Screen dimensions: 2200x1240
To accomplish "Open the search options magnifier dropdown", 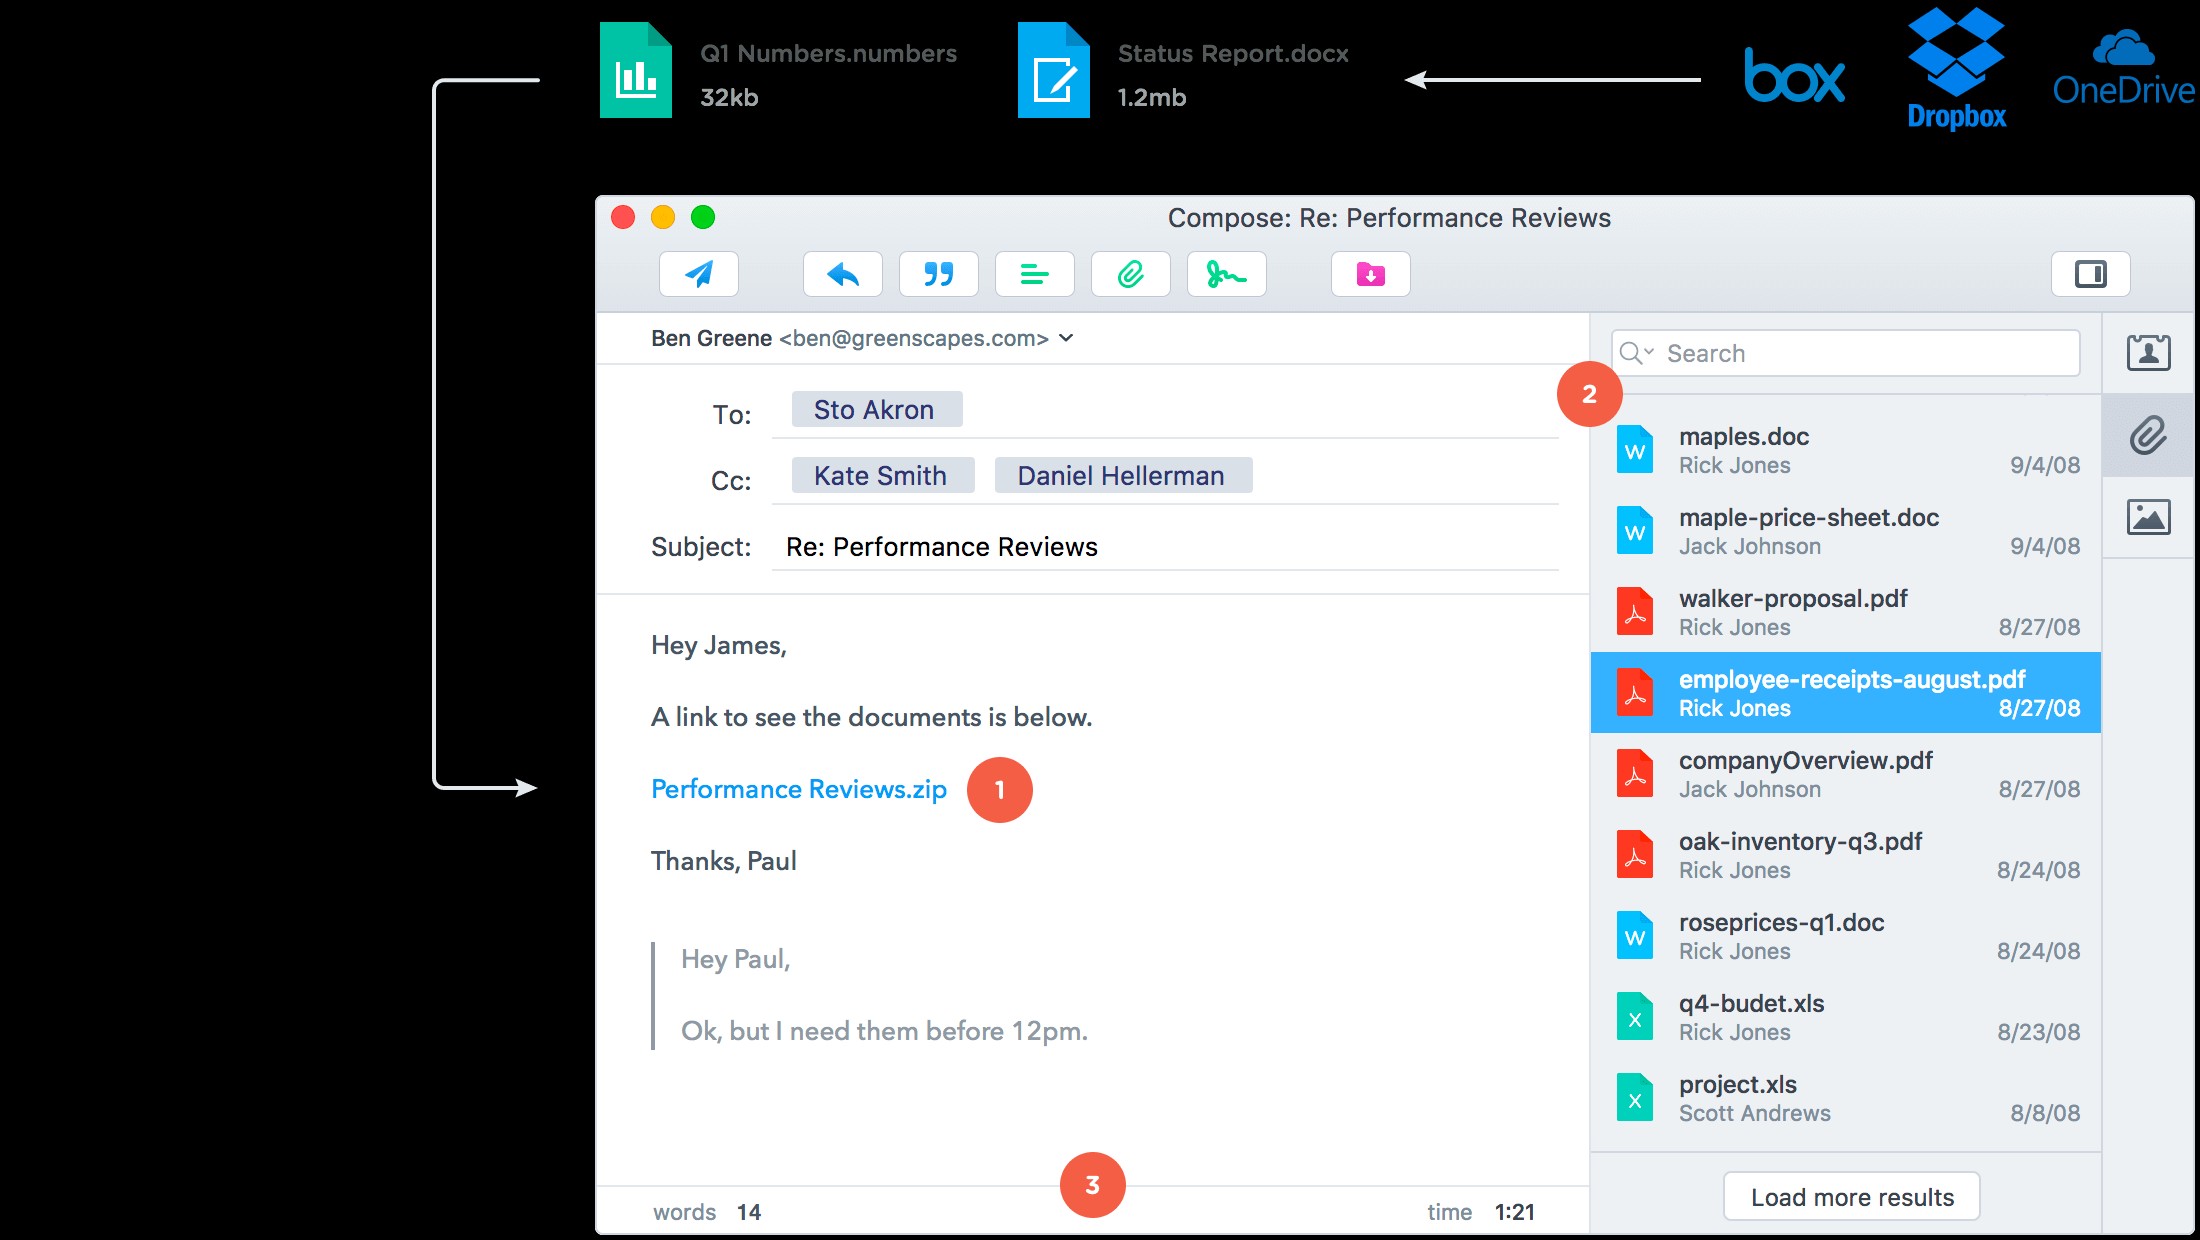I will click(x=1636, y=353).
